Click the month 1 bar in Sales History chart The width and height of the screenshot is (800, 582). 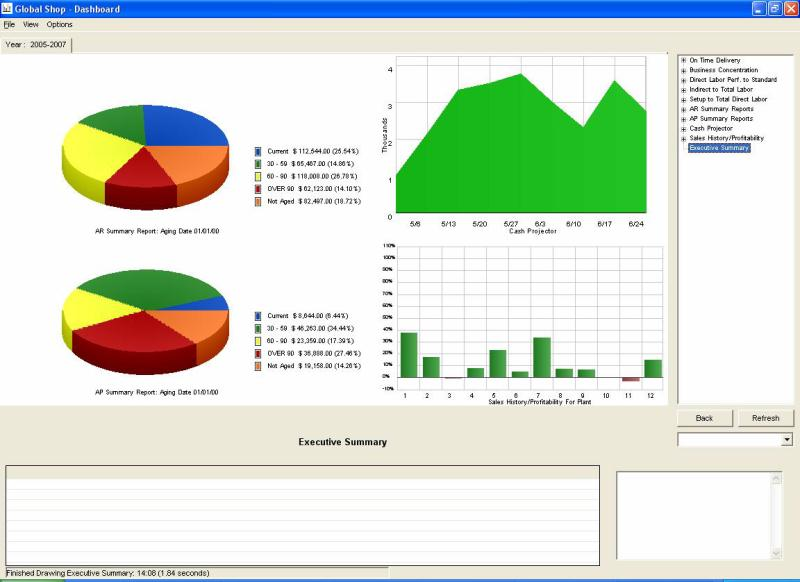409,355
